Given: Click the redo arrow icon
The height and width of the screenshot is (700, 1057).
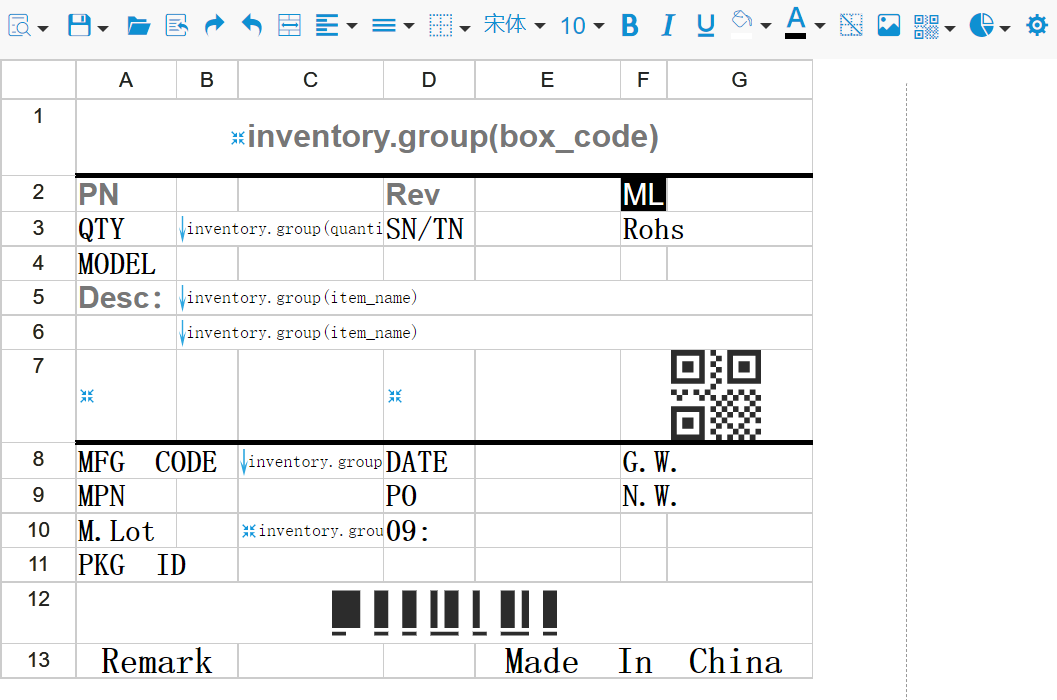Looking at the screenshot, I should click(x=214, y=26).
